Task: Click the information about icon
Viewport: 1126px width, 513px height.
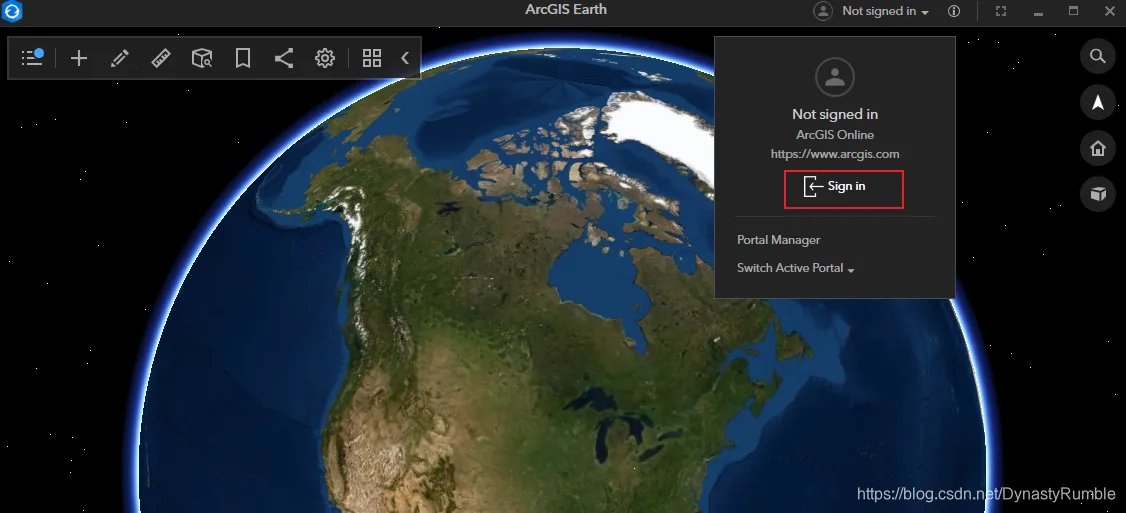Action: pyautogui.click(x=954, y=11)
